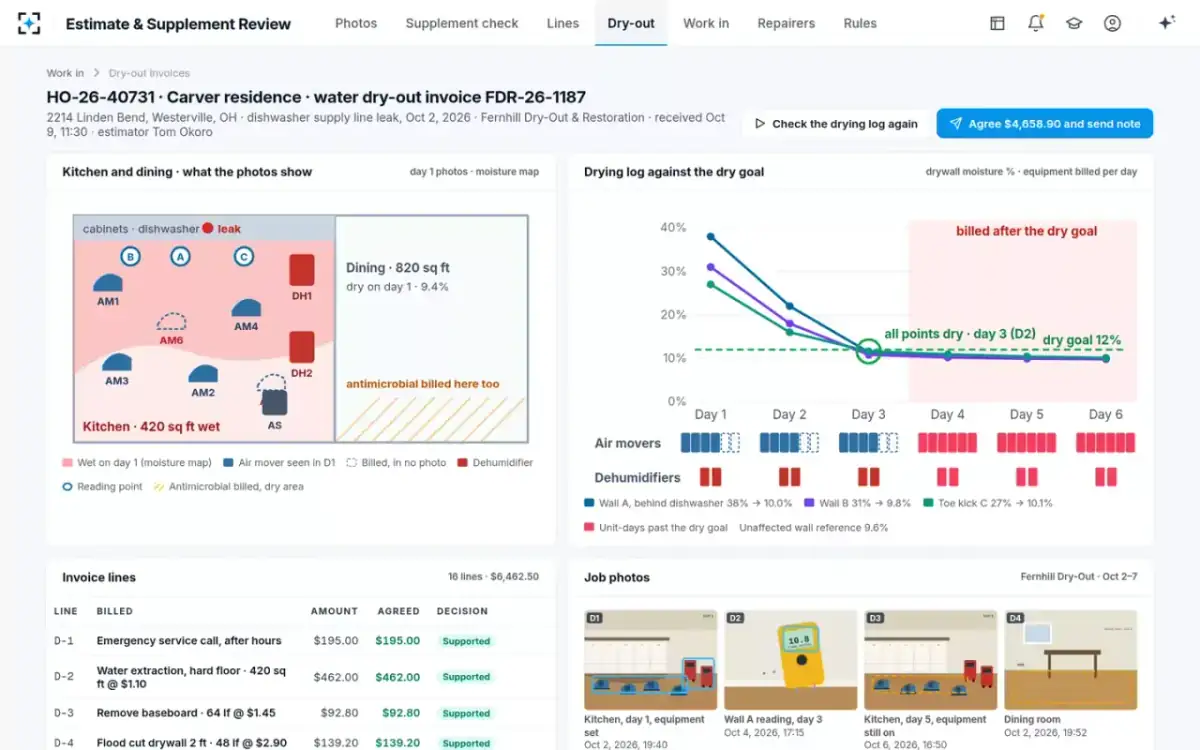Select air mover AM1 on the map
Image resolution: width=1200 pixels, height=750 pixels.
[x=108, y=283]
